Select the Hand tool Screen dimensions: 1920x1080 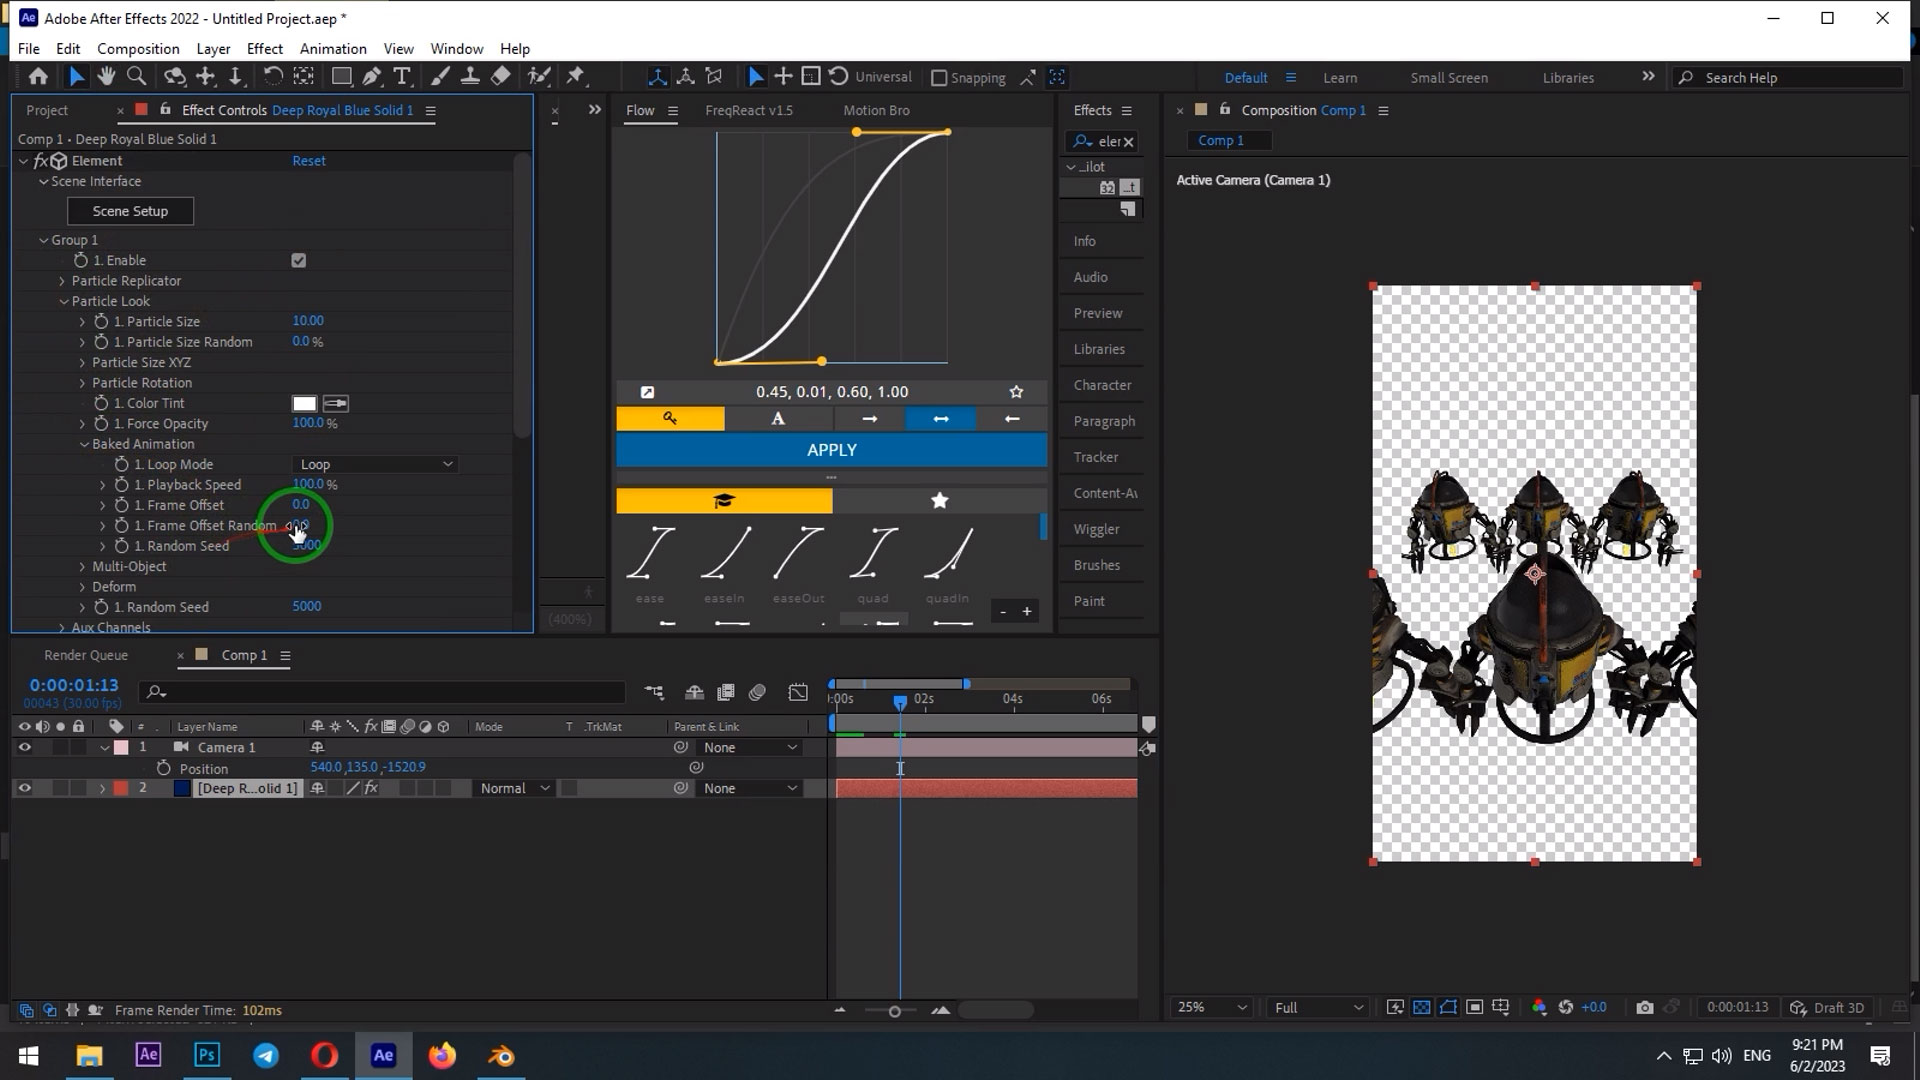pos(106,77)
